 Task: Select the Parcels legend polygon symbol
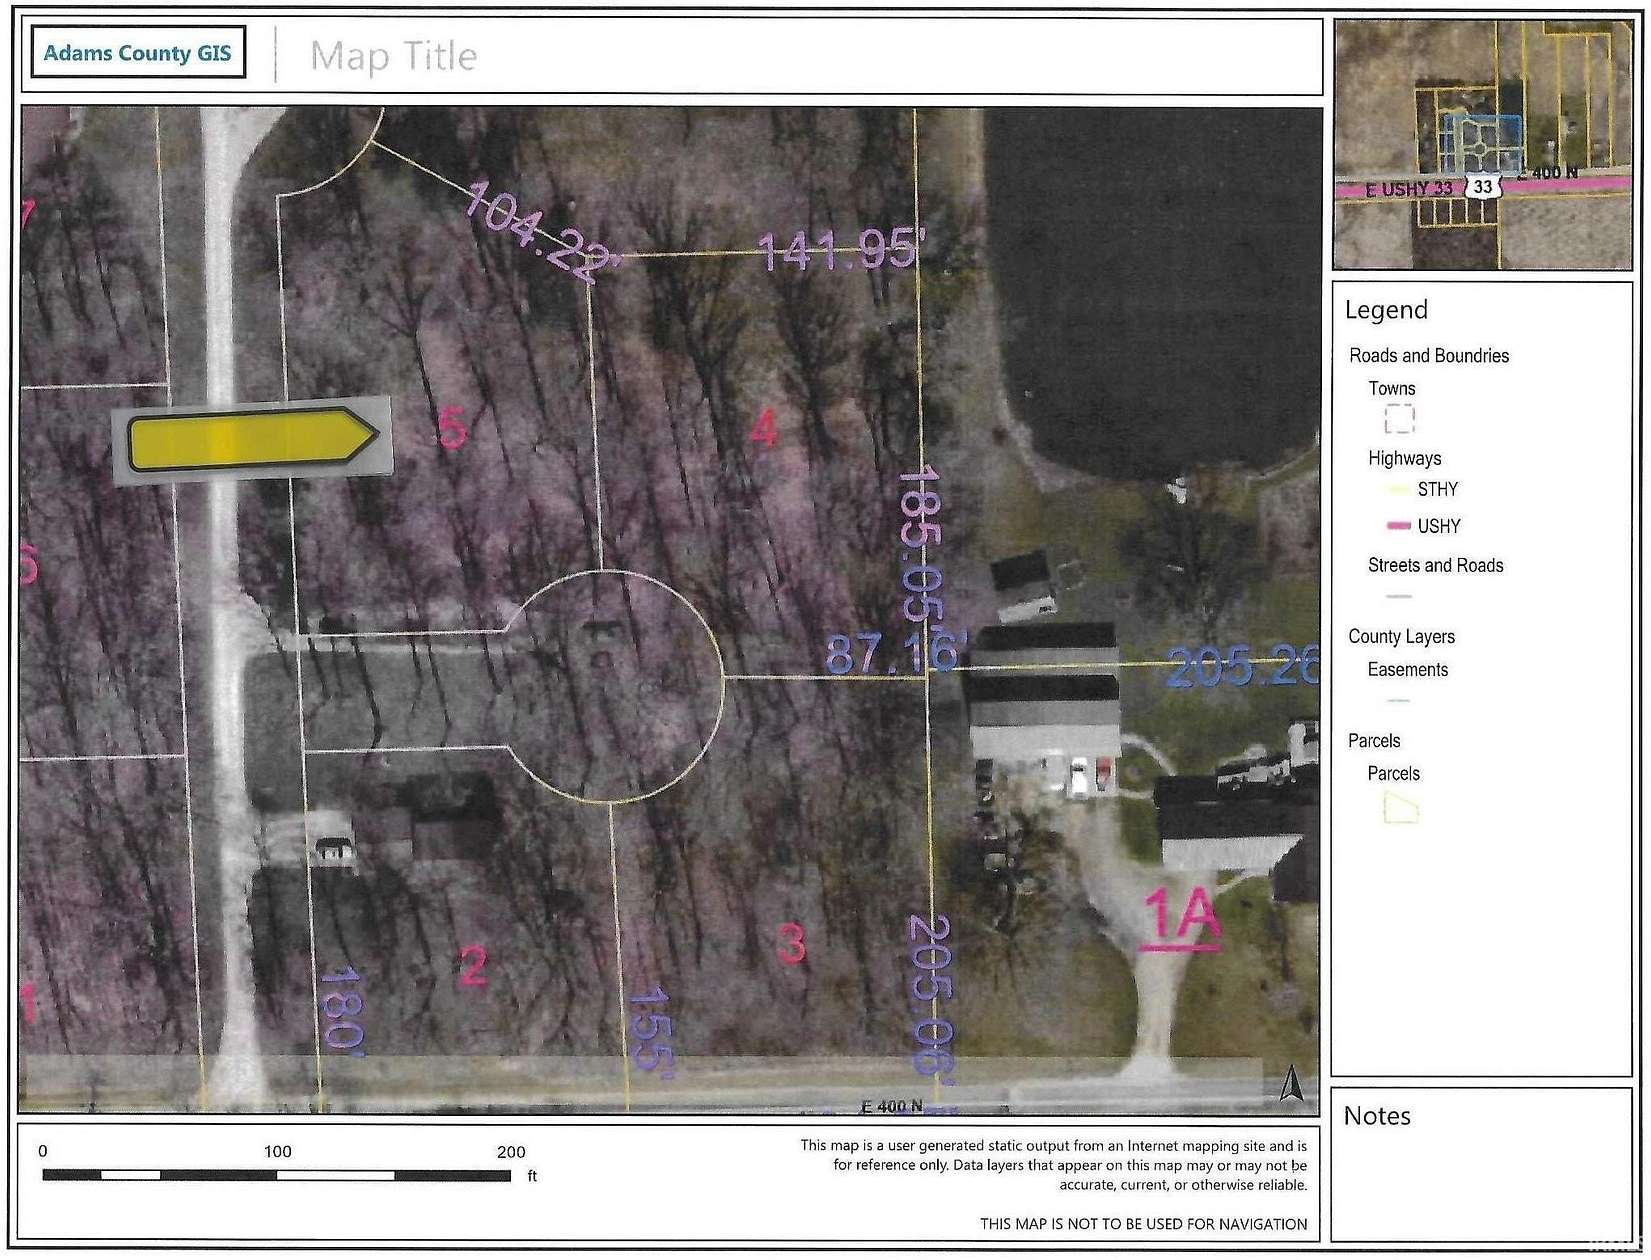pos(1400,808)
